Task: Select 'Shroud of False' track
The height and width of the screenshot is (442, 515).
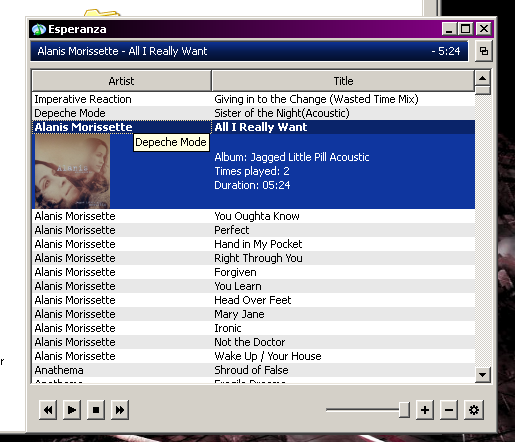Action: pos(251,370)
